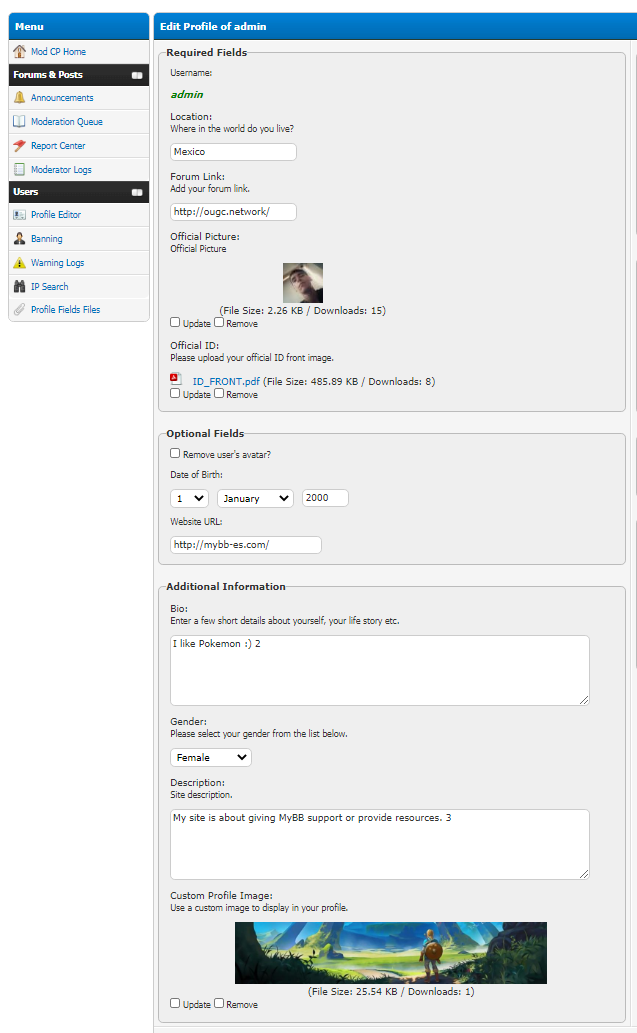Click the Mod CP Home house icon
This screenshot has height=1033, width=637.
pyautogui.click(x=20, y=51)
